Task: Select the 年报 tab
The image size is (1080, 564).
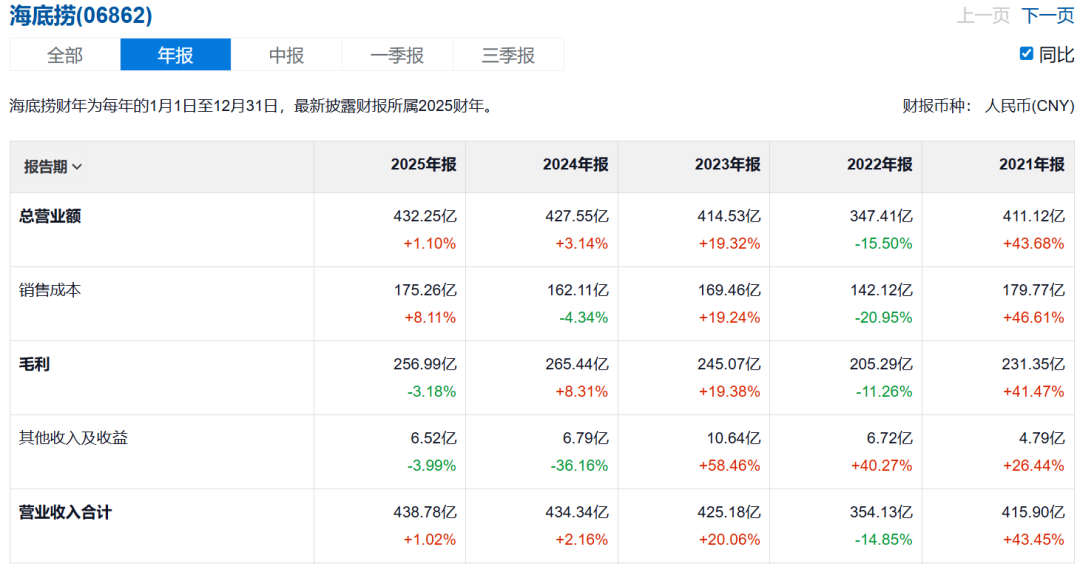Action: (175, 55)
